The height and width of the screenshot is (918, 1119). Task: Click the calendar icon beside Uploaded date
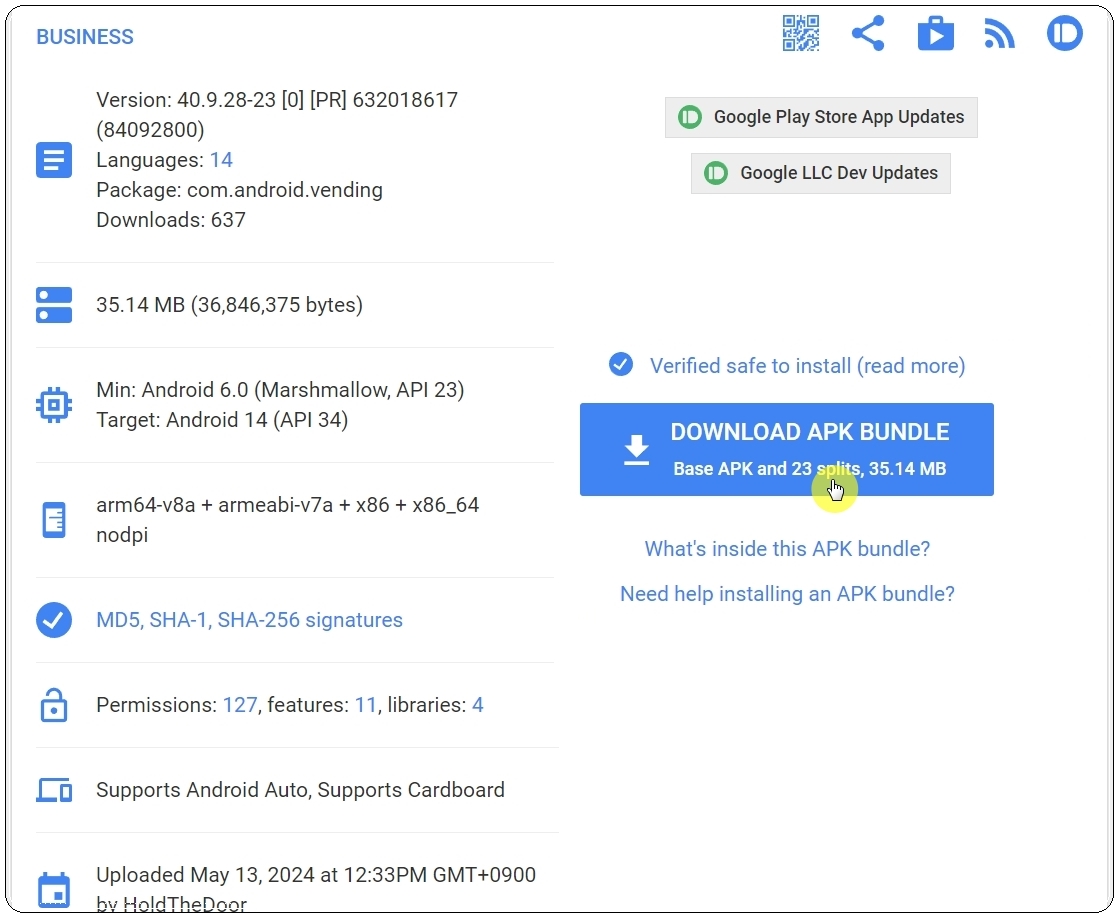coord(54,890)
